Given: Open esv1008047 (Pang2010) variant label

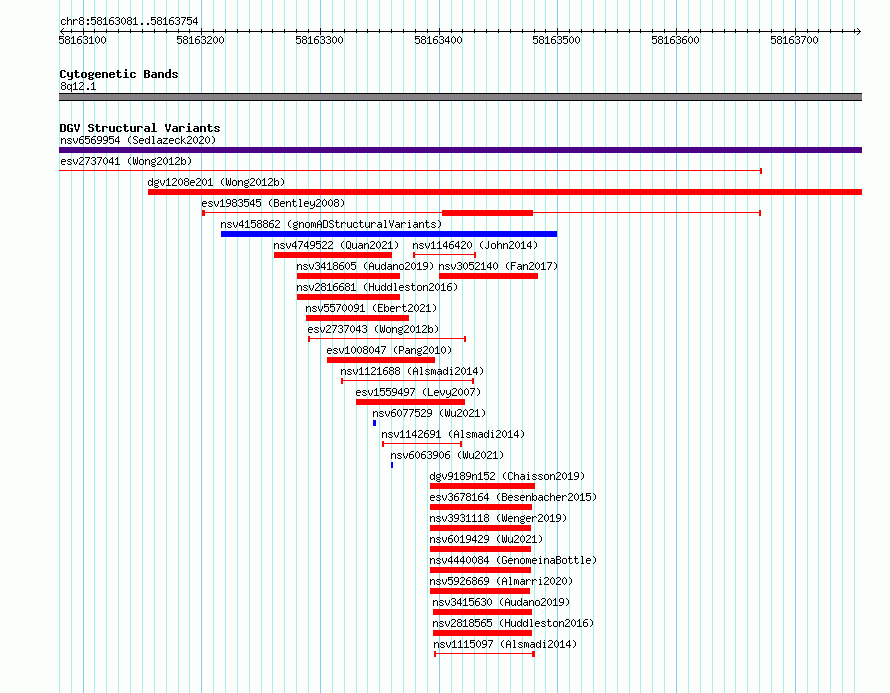Looking at the screenshot, I should (389, 350).
